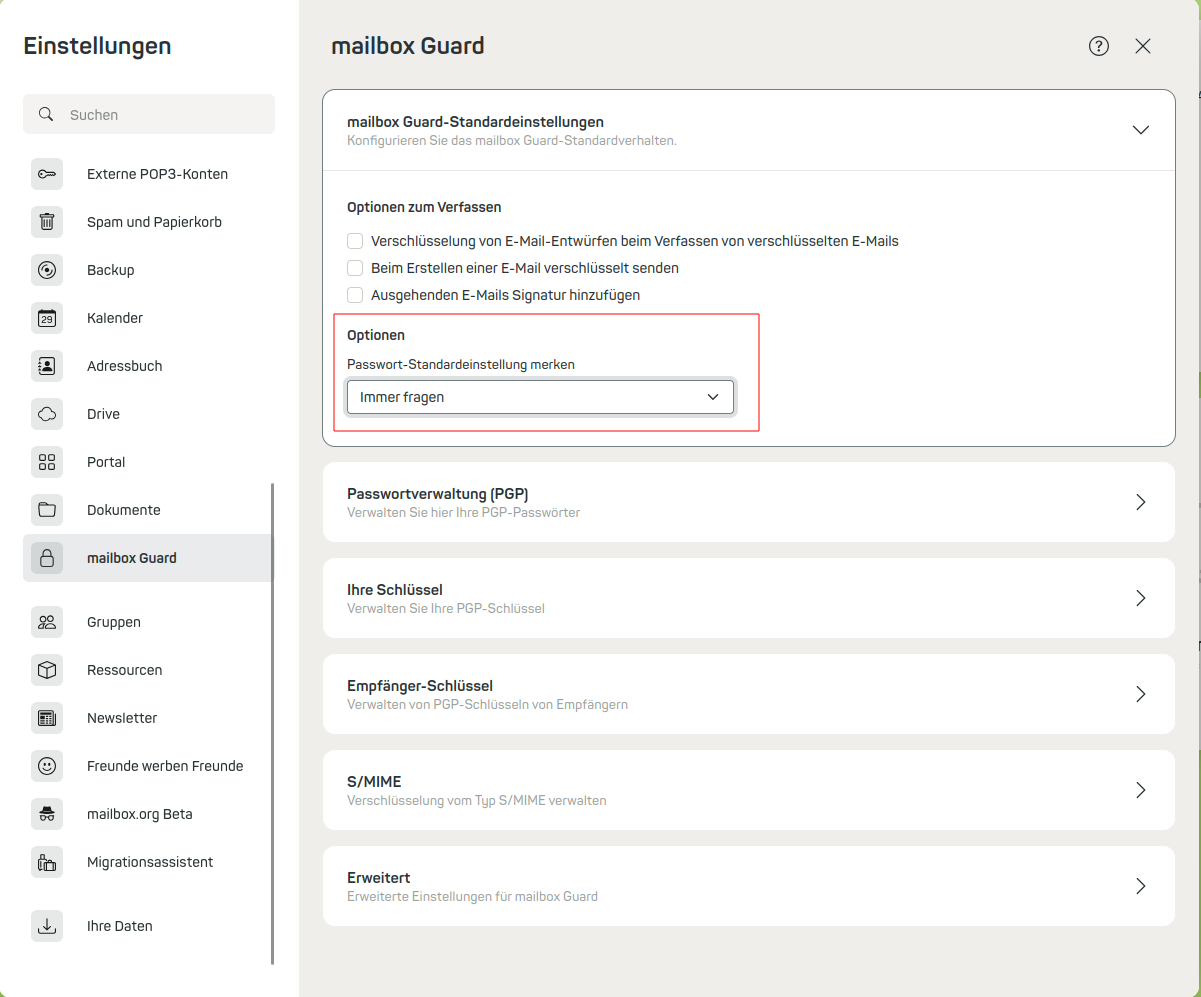
Task: Select Adressbuch in the settings sidebar
Action: tap(148, 366)
